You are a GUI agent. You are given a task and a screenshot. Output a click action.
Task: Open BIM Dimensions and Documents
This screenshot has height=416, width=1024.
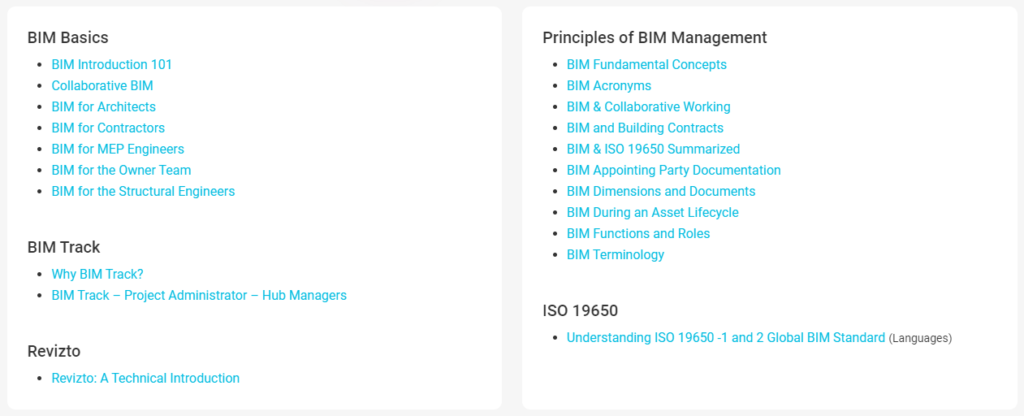click(660, 191)
